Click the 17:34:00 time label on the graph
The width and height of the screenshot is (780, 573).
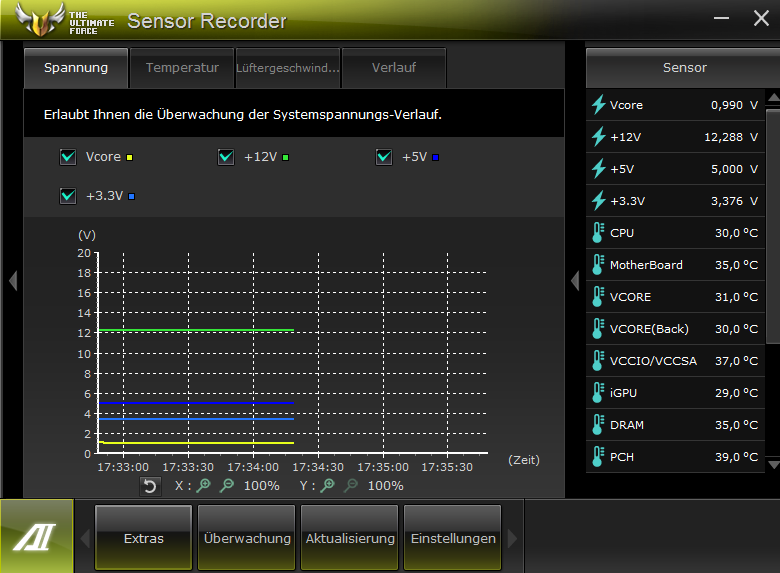pyautogui.click(x=253, y=467)
